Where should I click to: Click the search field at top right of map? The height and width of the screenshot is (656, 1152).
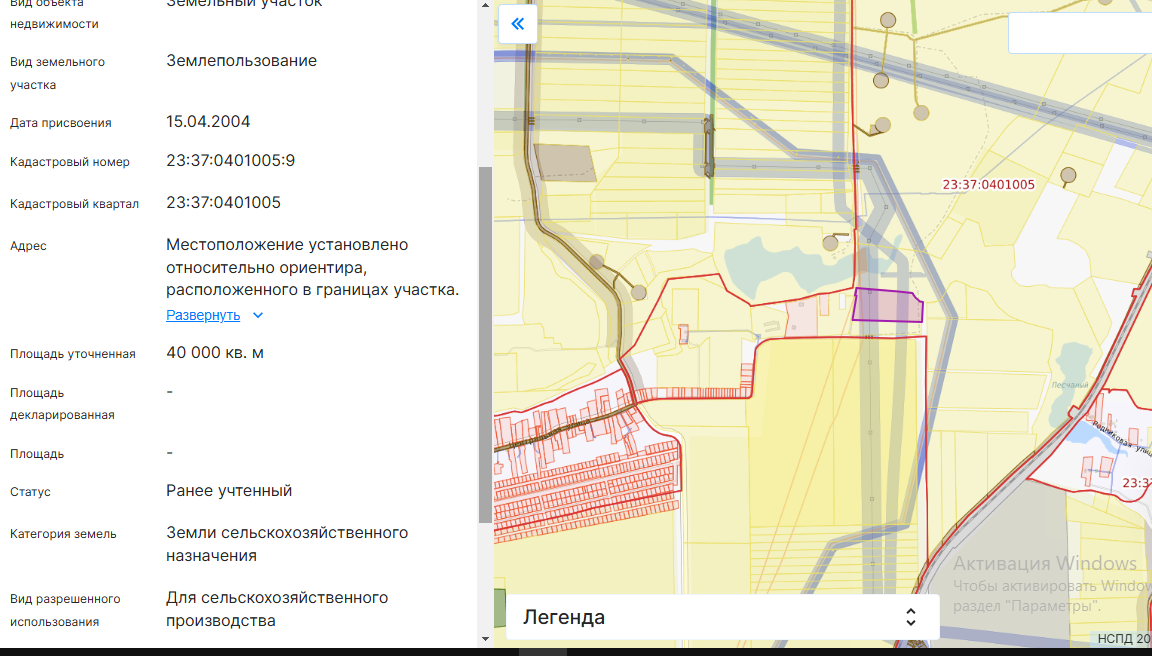tap(1080, 33)
